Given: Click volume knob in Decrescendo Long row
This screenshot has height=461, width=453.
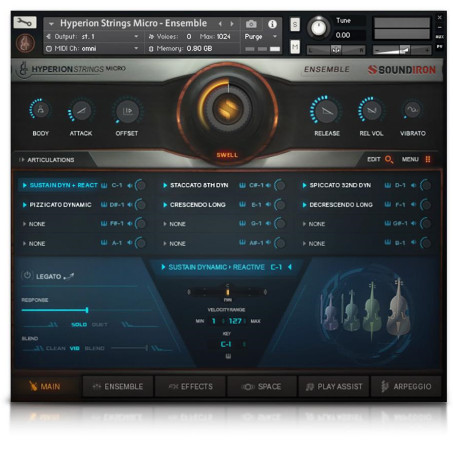Looking at the screenshot, I should [x=425, y=205].
